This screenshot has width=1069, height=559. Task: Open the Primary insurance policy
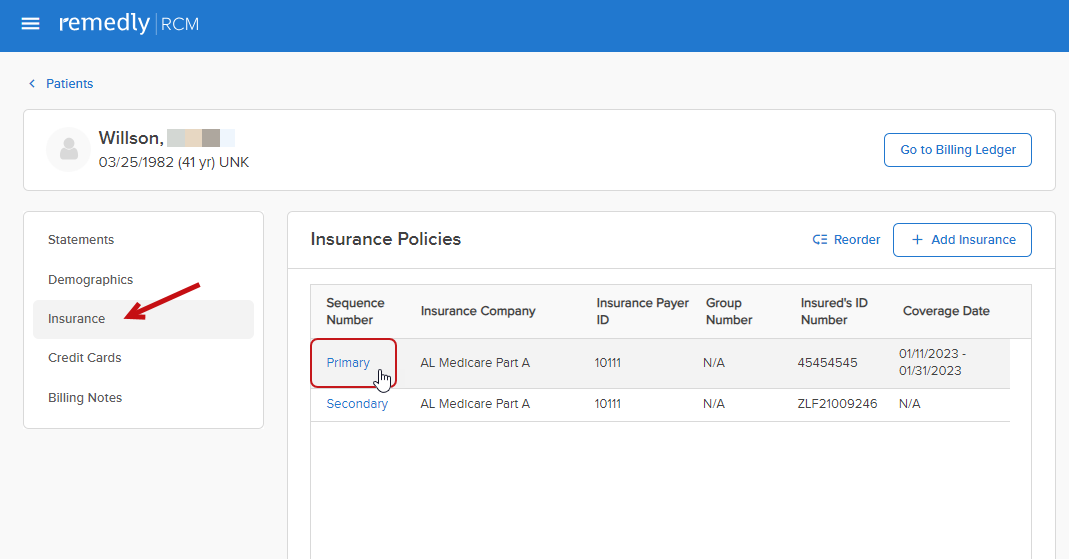[x=348, y=363]
